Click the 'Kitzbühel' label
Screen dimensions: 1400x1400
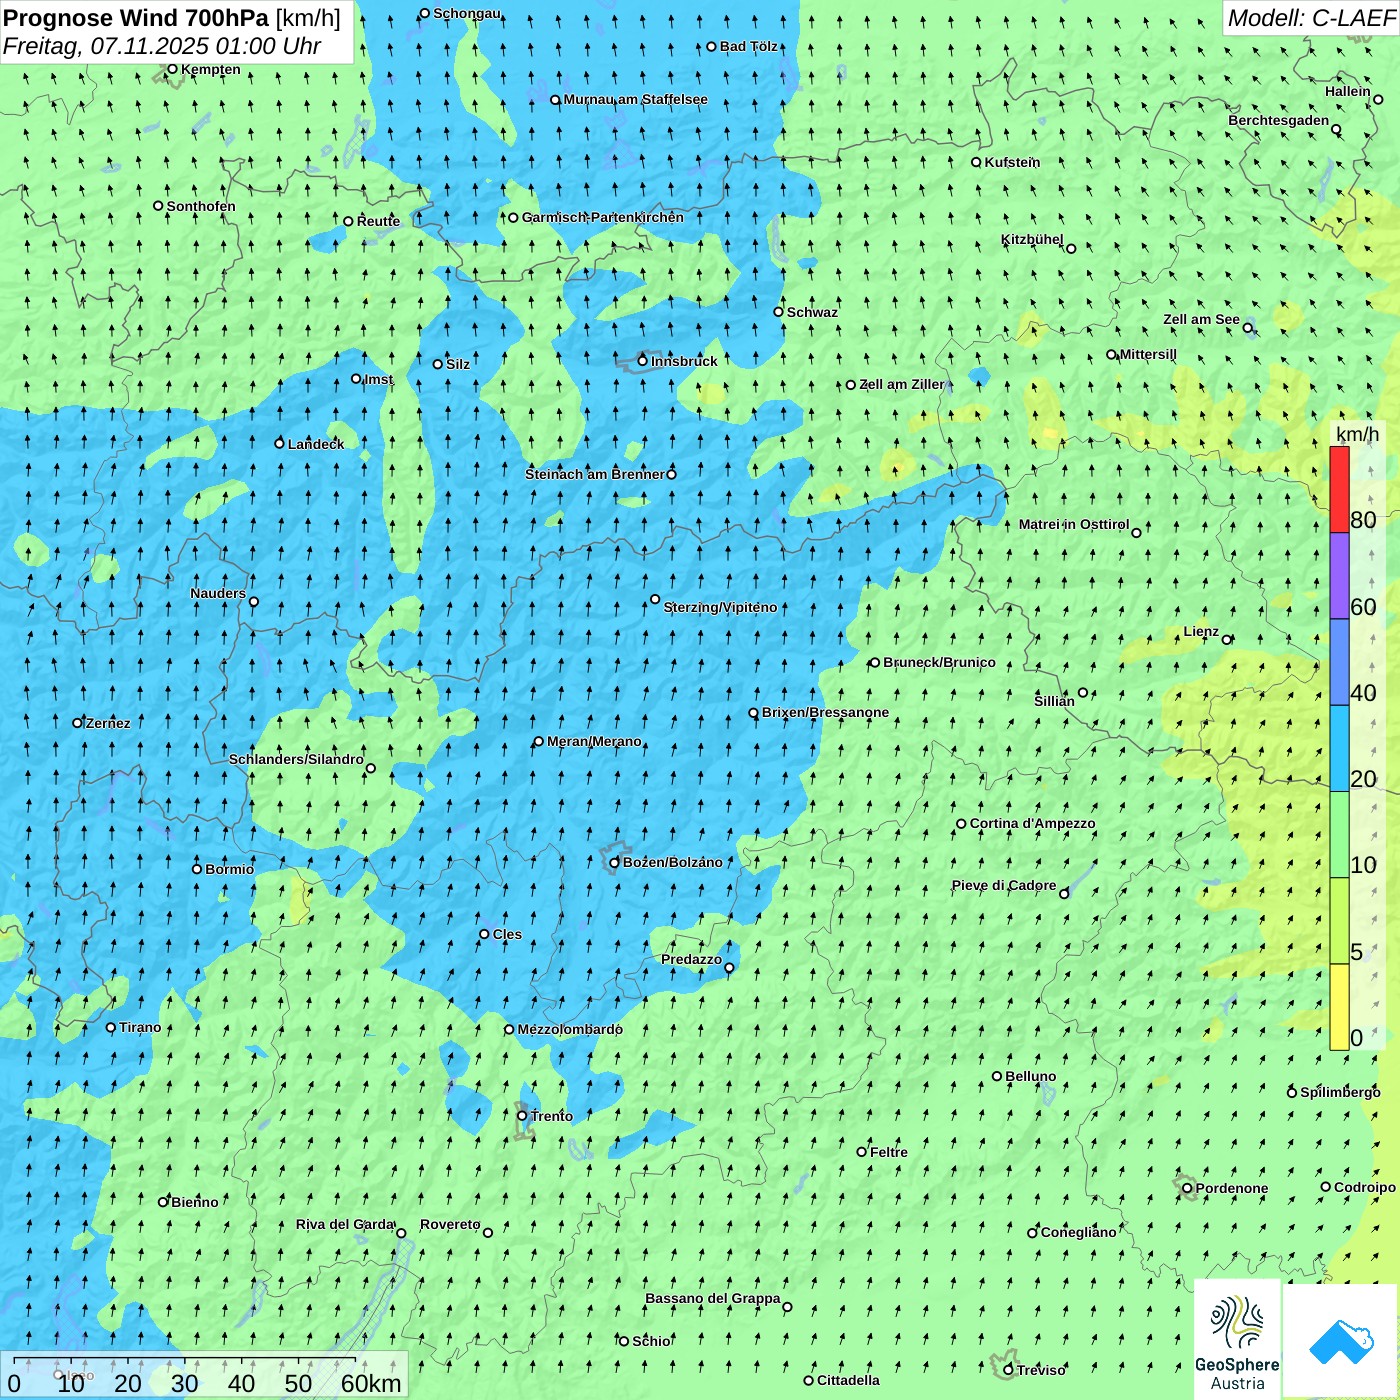(x=1032, y=239)
